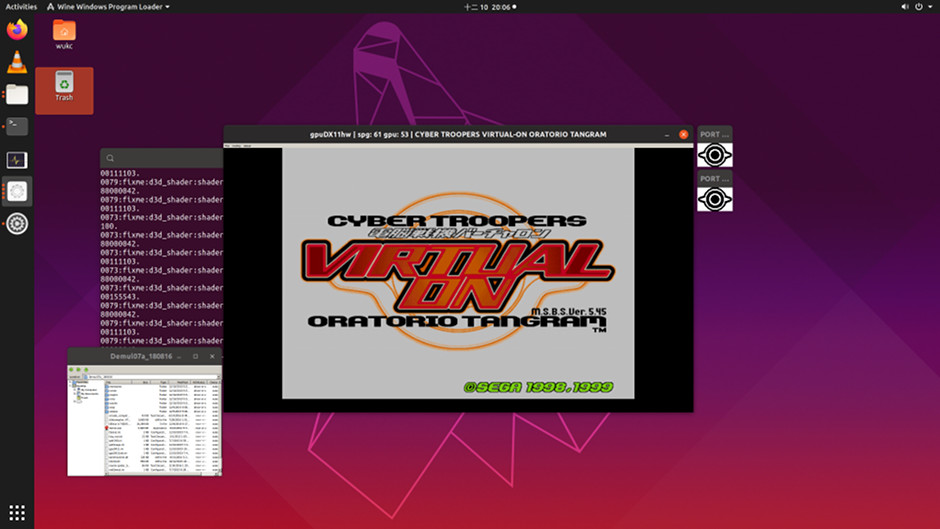The height and width of the screenshot is (529, 940).
Task: Sort by Type column in Demul07a window
Action: (159, 382)
